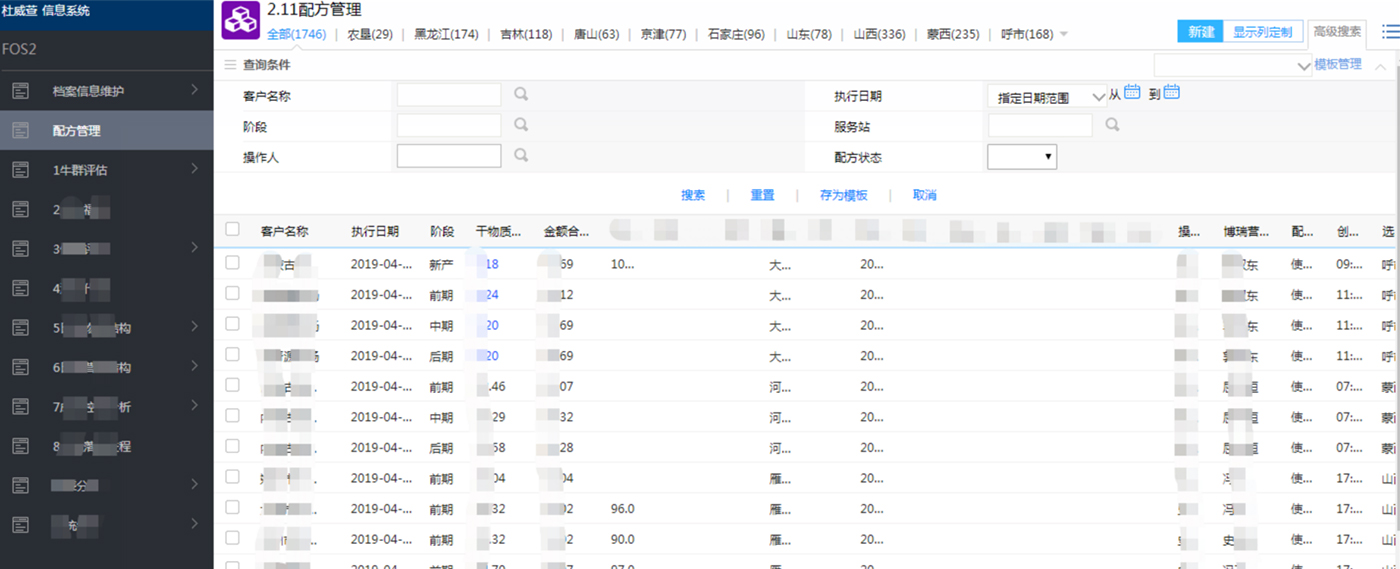The height and width of the screenshot is (569, 1400).
Task: Expand the 档案信息维护 sidebar menu chevron
Action: [x=195, y=91]
